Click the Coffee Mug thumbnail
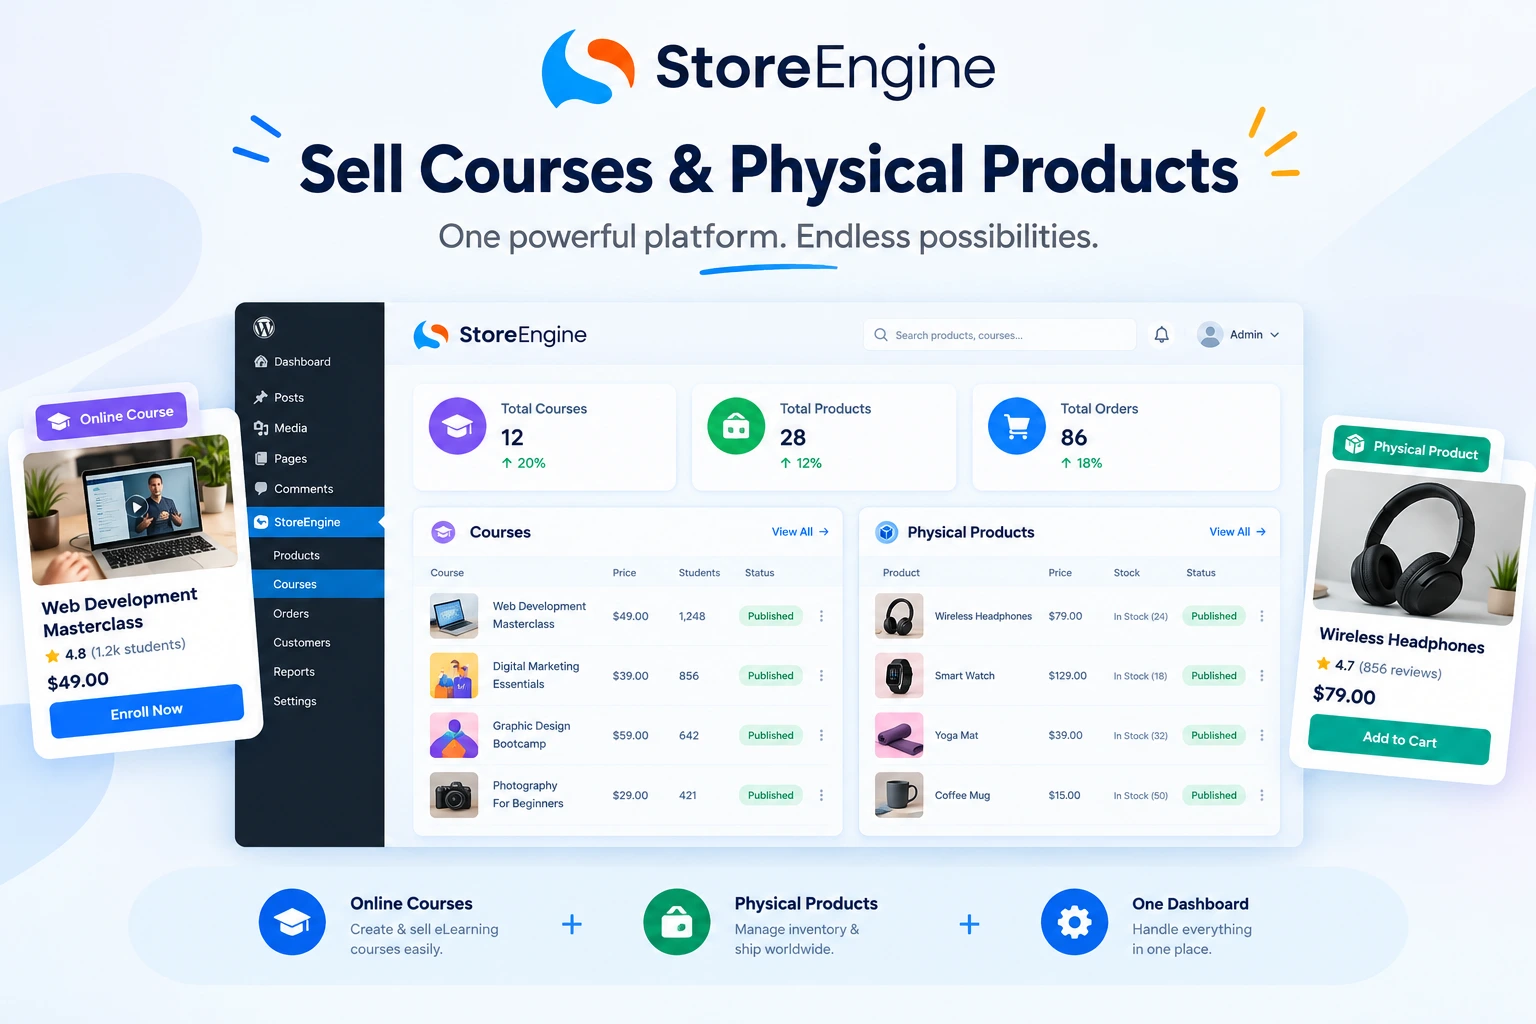 point(899,795)
